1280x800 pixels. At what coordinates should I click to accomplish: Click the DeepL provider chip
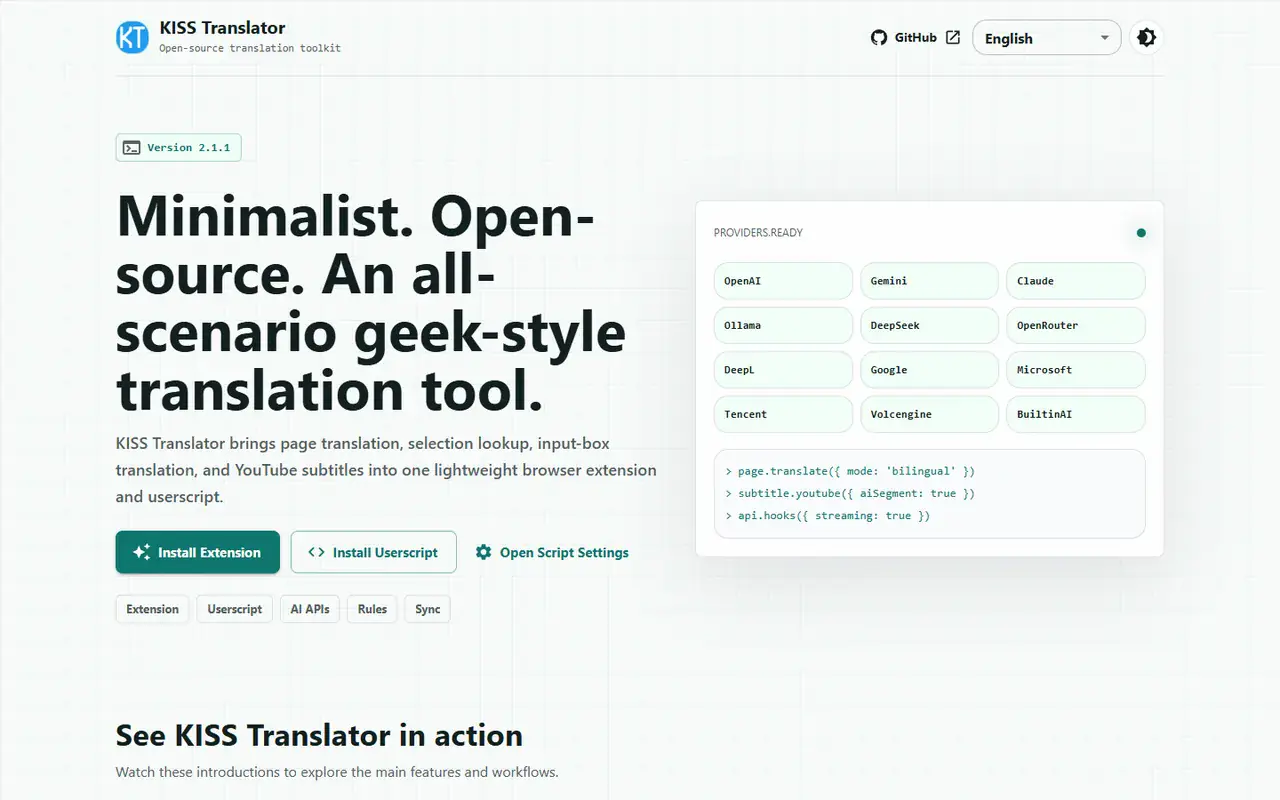[784, 370]
